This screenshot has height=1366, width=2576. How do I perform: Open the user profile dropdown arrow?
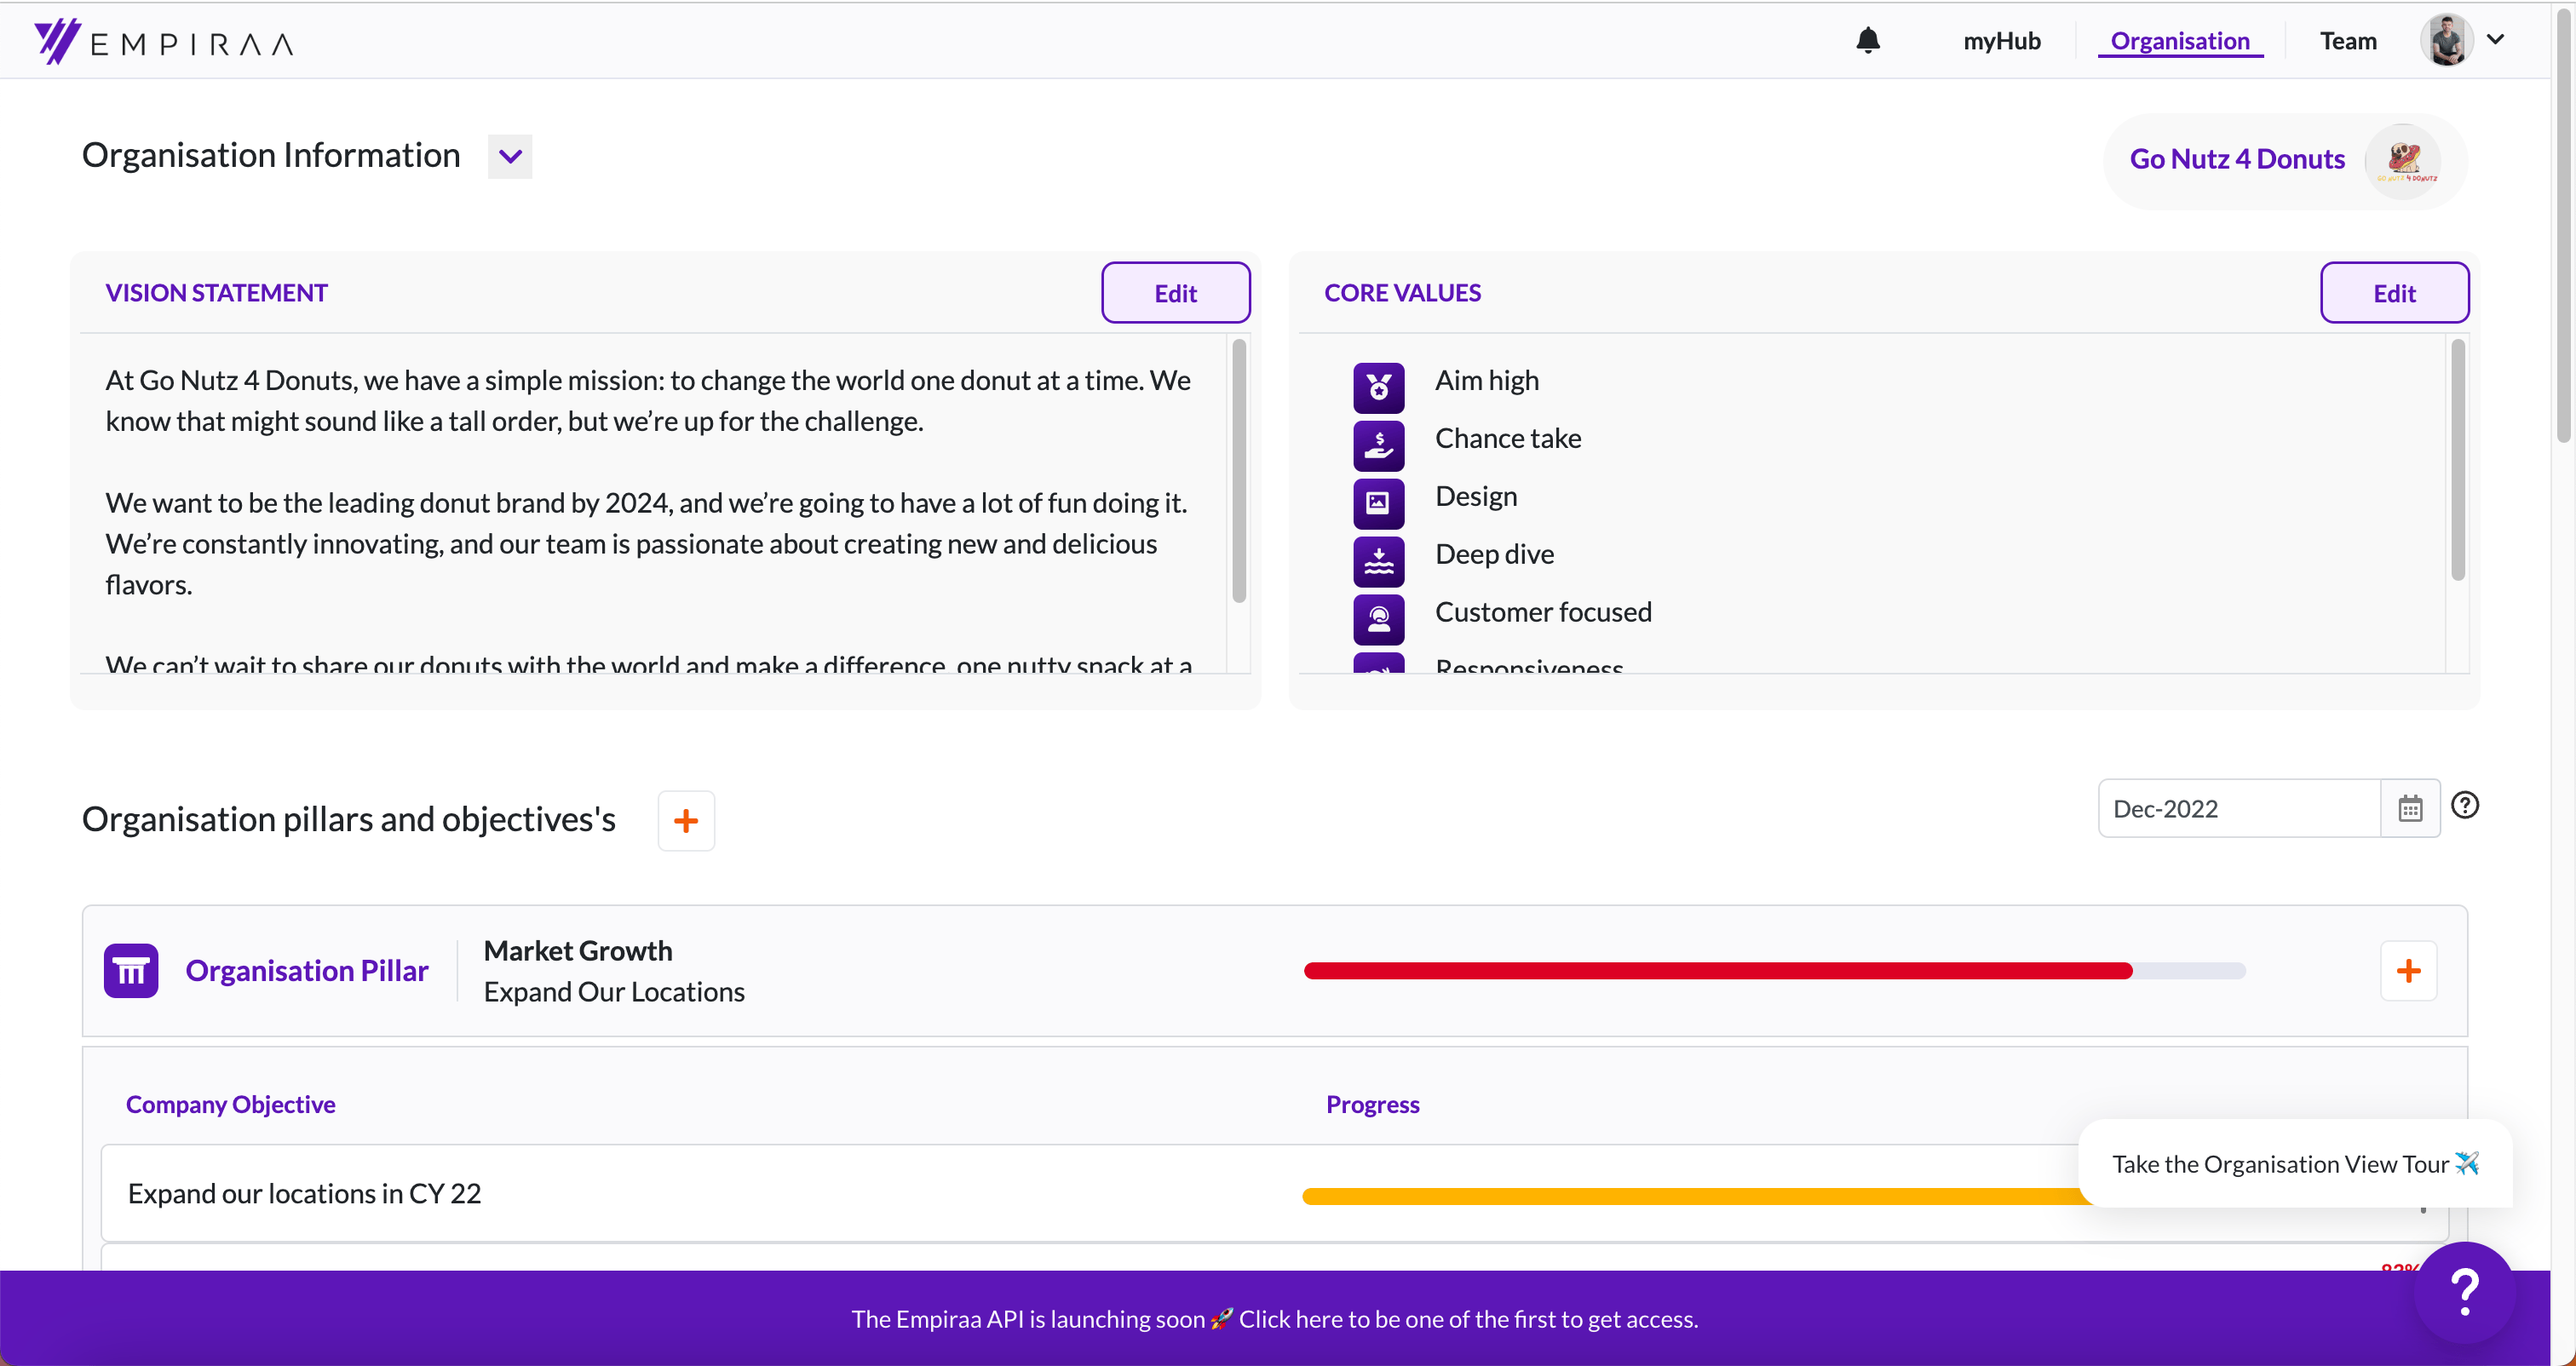(2495, 40)
